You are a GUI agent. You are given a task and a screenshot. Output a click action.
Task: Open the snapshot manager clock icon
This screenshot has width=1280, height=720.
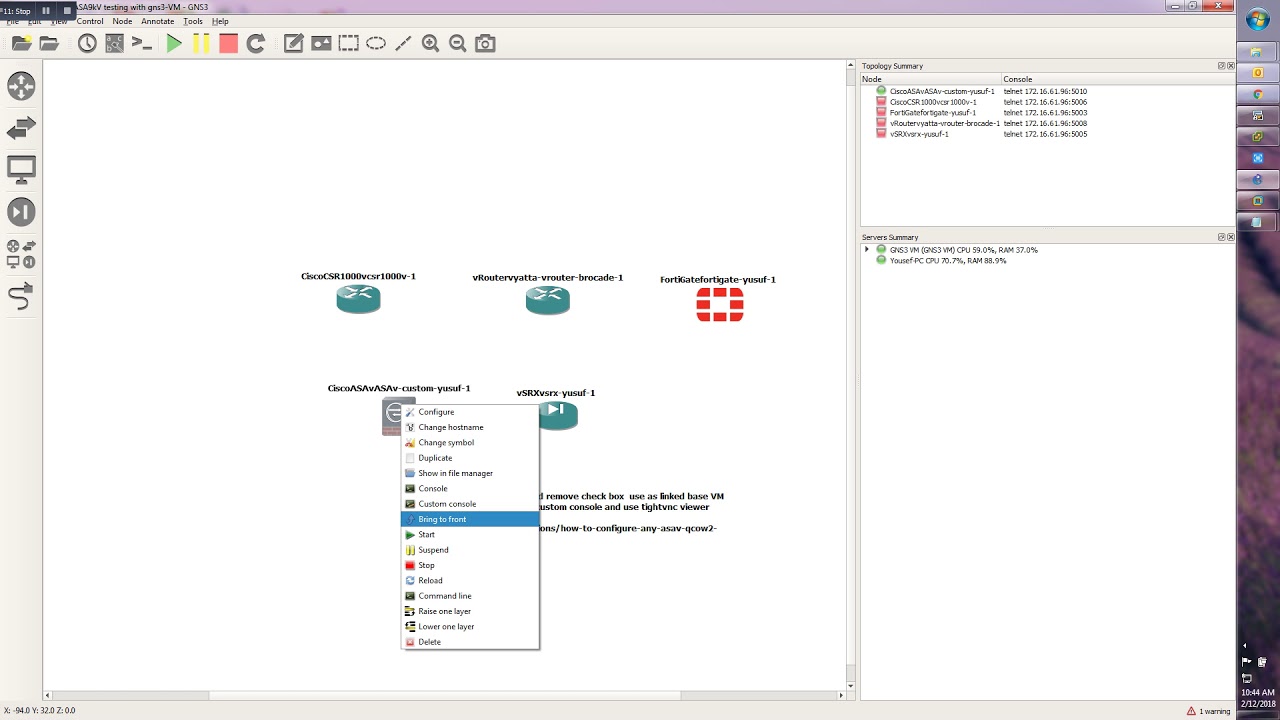coord(87,43)
